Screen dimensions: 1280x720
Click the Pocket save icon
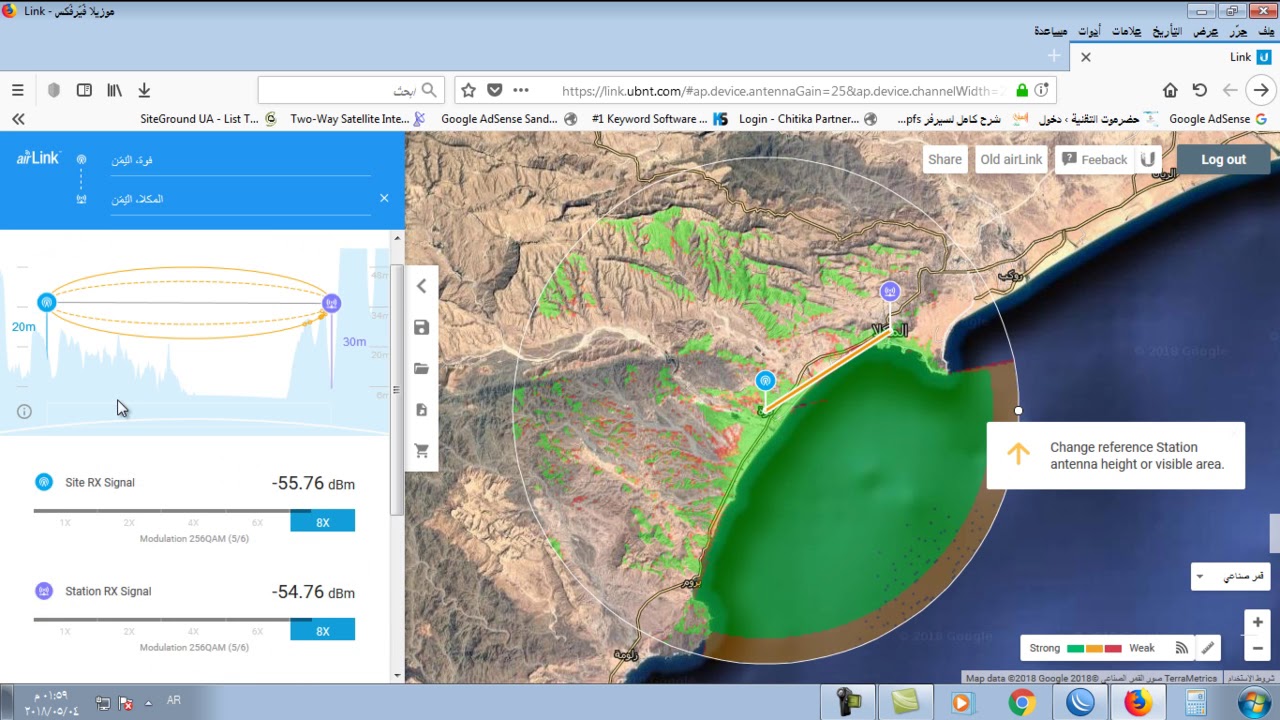pyautogui.click(x=494, y=90)
